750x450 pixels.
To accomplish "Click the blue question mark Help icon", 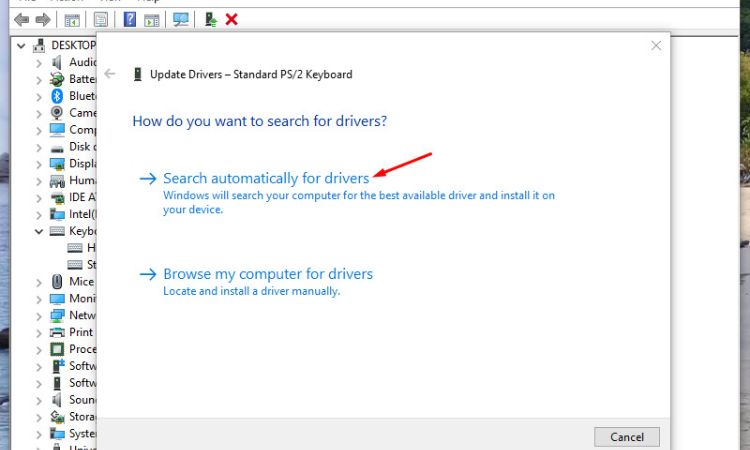I will tap(130, 20).
